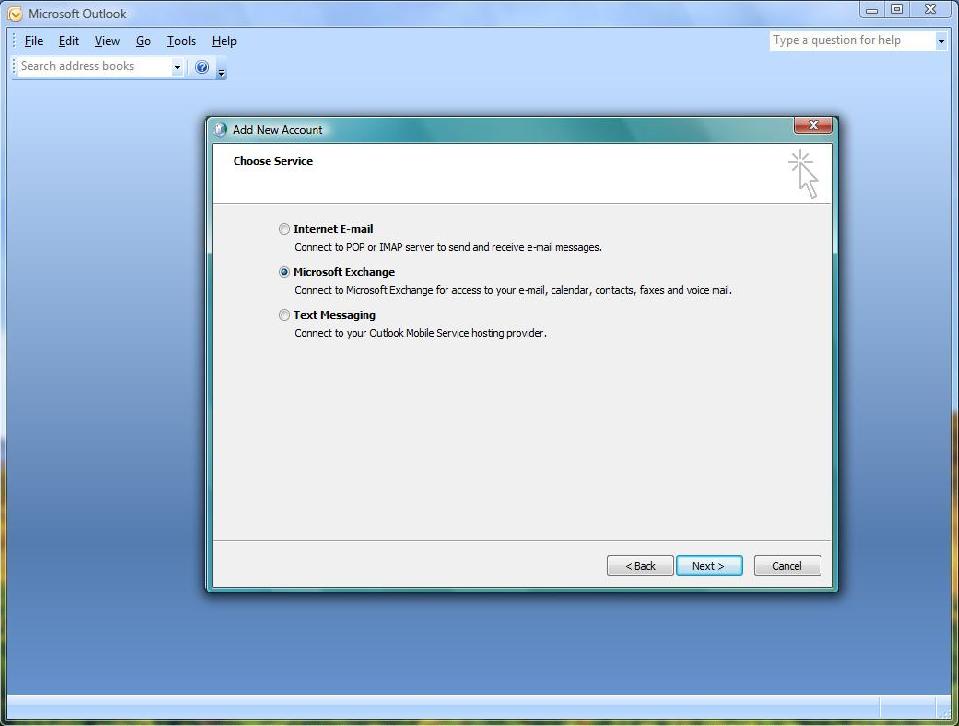Minimize the Microsoft Outlook window
The height and width of the screenshot is (726, 959).
click(872, 9)
